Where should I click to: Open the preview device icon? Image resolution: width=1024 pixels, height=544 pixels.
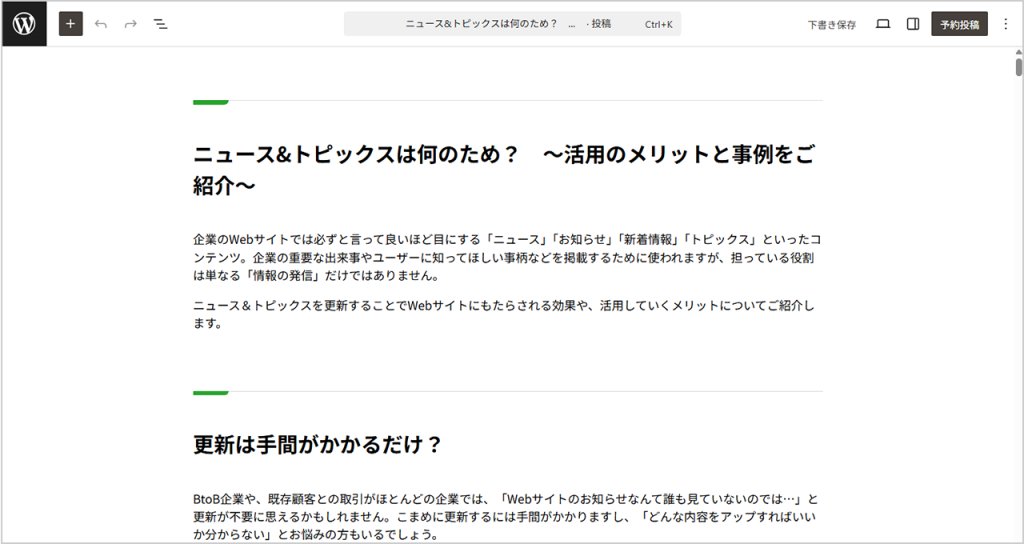click(883, 24)
